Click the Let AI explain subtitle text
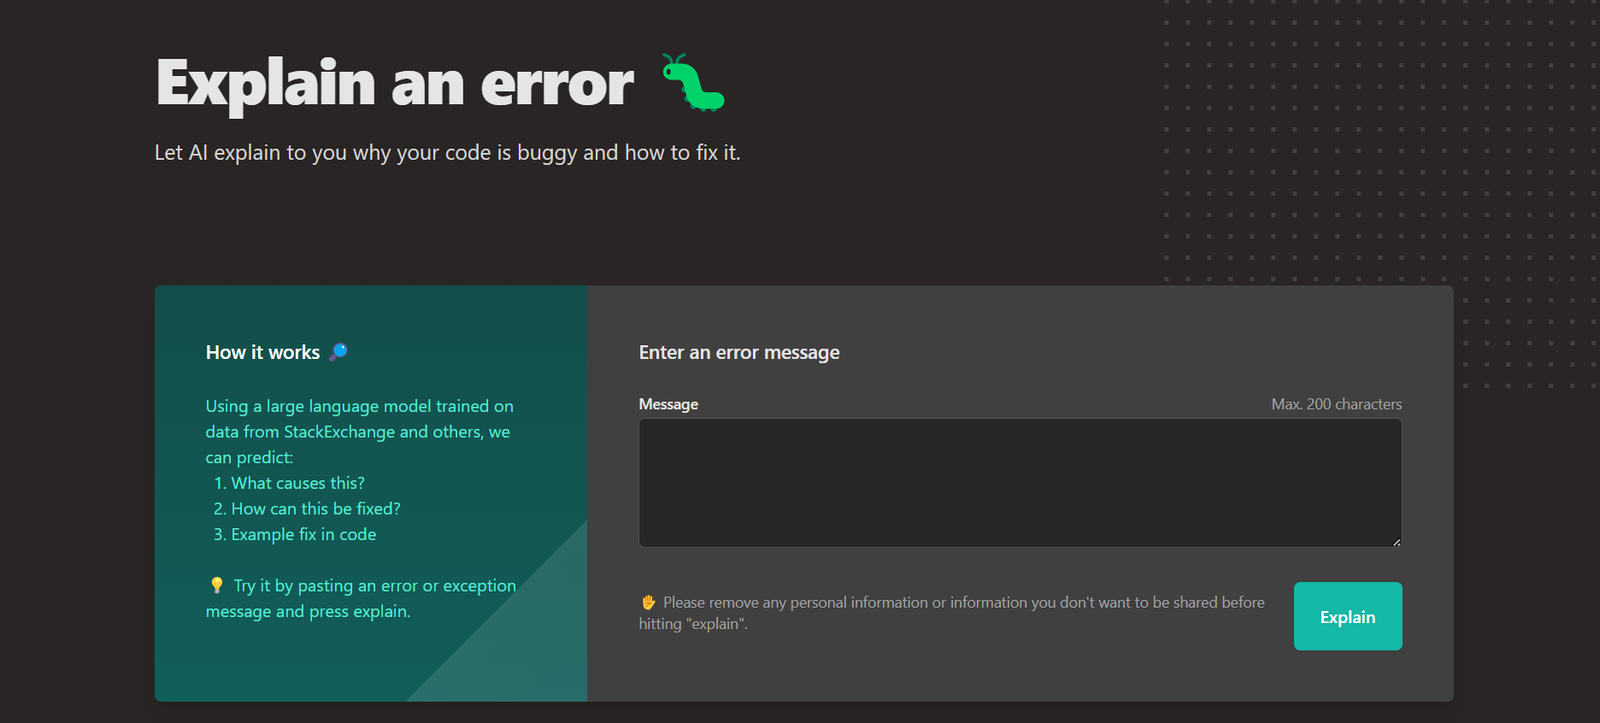Viewport: 1600px width, 723px height. coord(447,153)
